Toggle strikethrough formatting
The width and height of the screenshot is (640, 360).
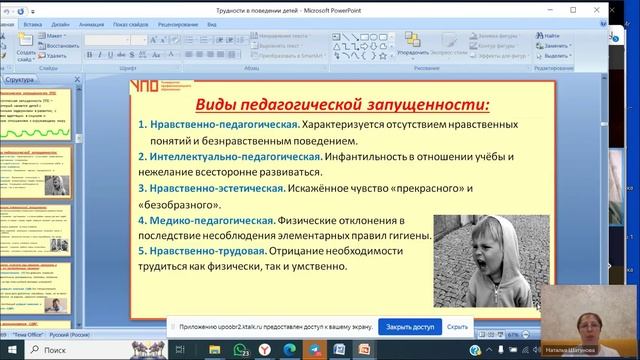click(x=121, y=55)
